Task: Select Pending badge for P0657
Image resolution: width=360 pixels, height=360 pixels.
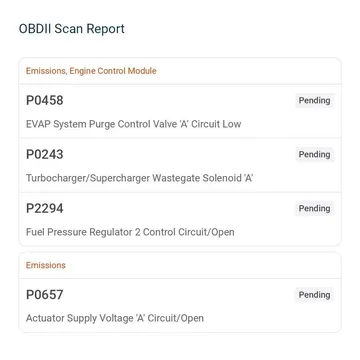Action: coord(314,295)
